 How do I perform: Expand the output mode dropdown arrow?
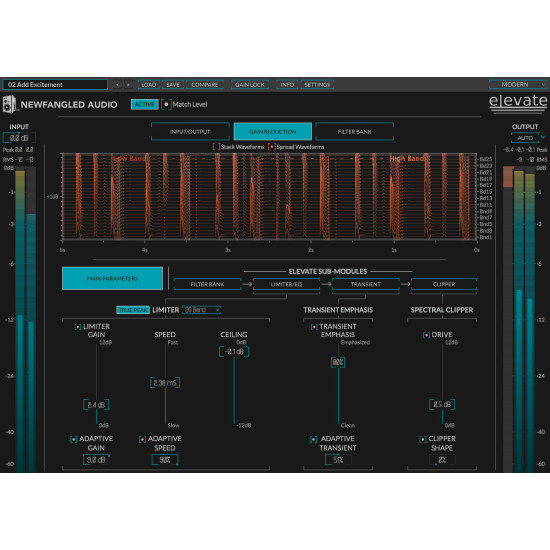pyautogui.click(x=543, y=137)
